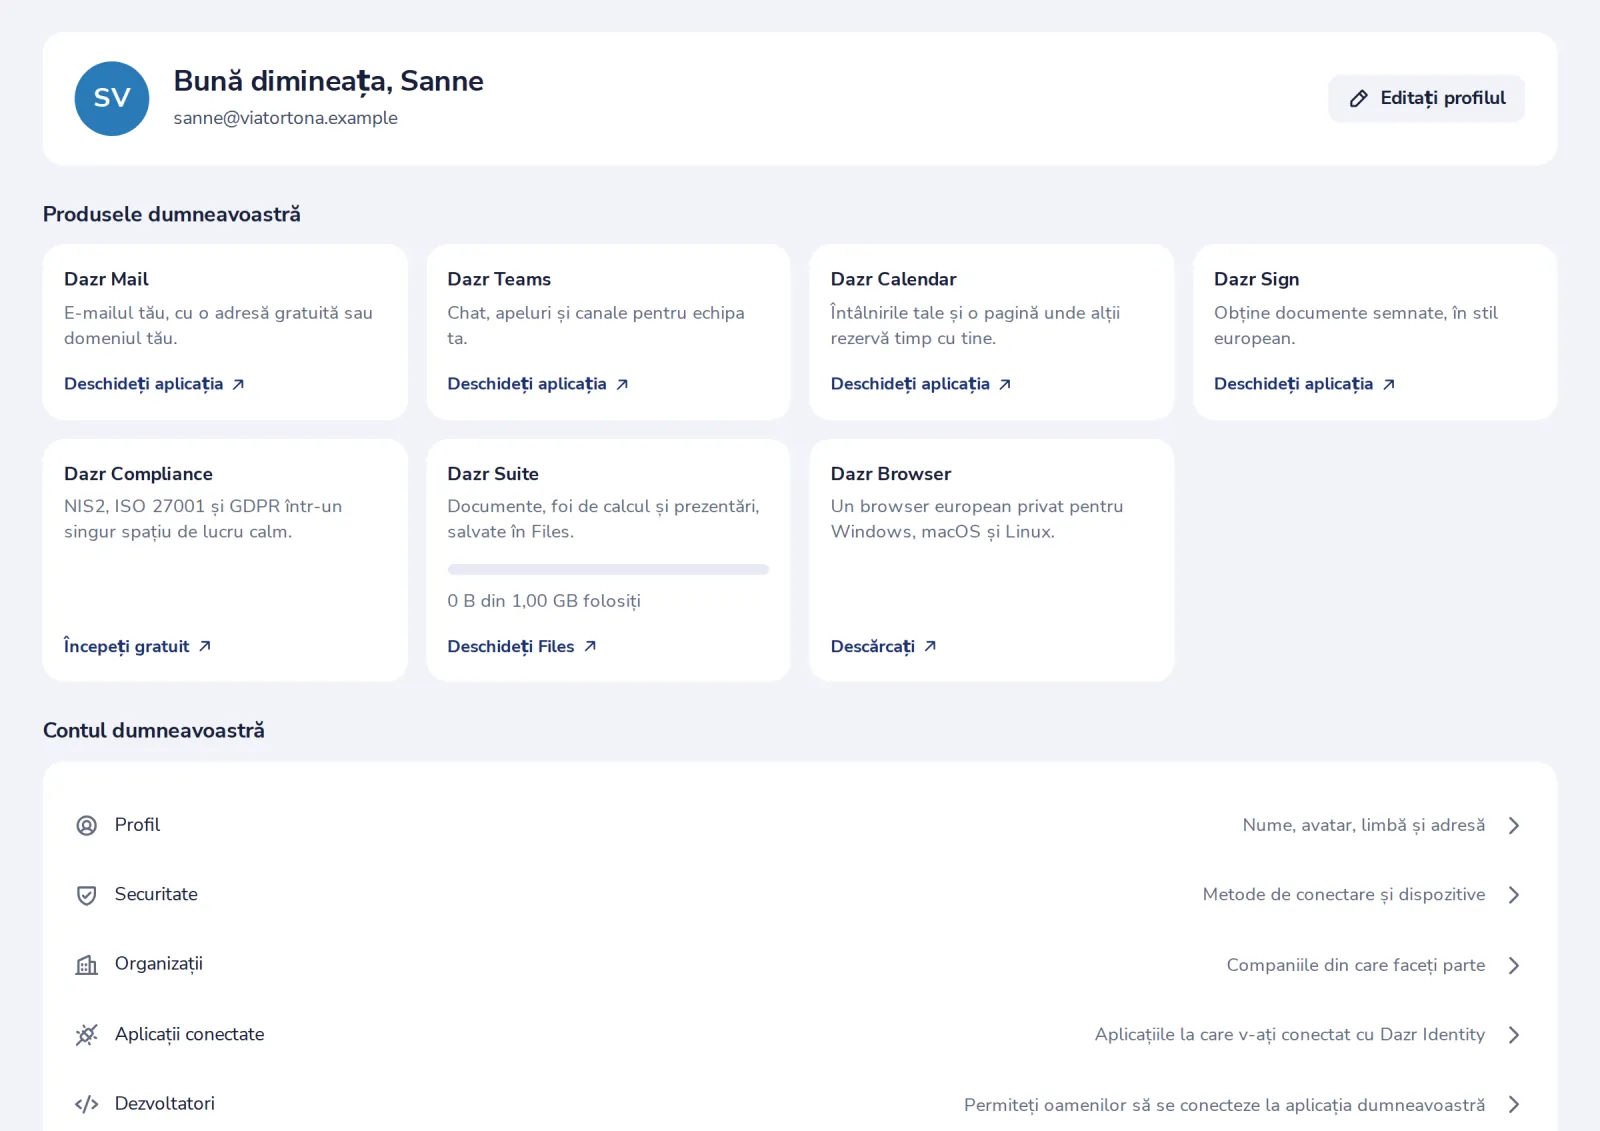1600x1131 pixels.
Task: Click the Dazr Sign external arrow icon
Action: 1388,384
